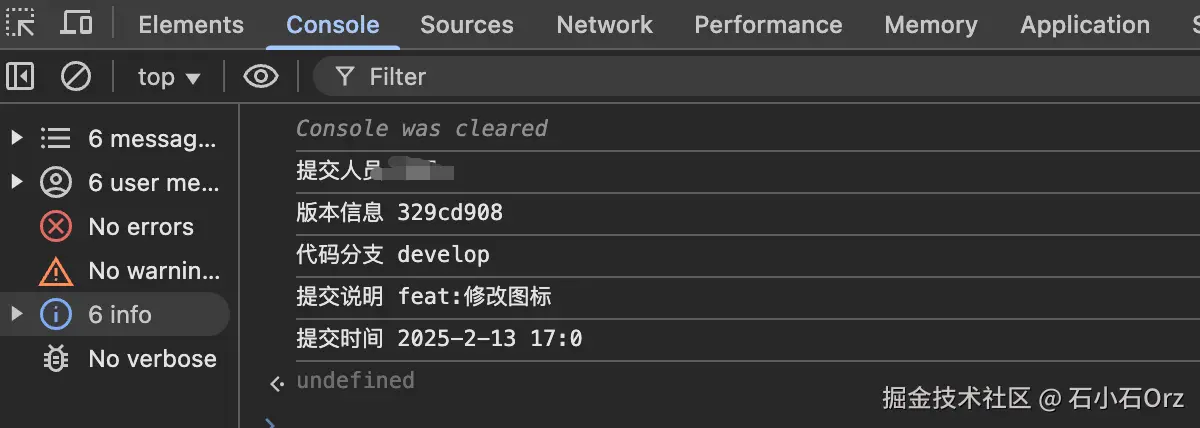Select the Network tab
Viewport: 1200px width, 428px height.
(604, 25)
